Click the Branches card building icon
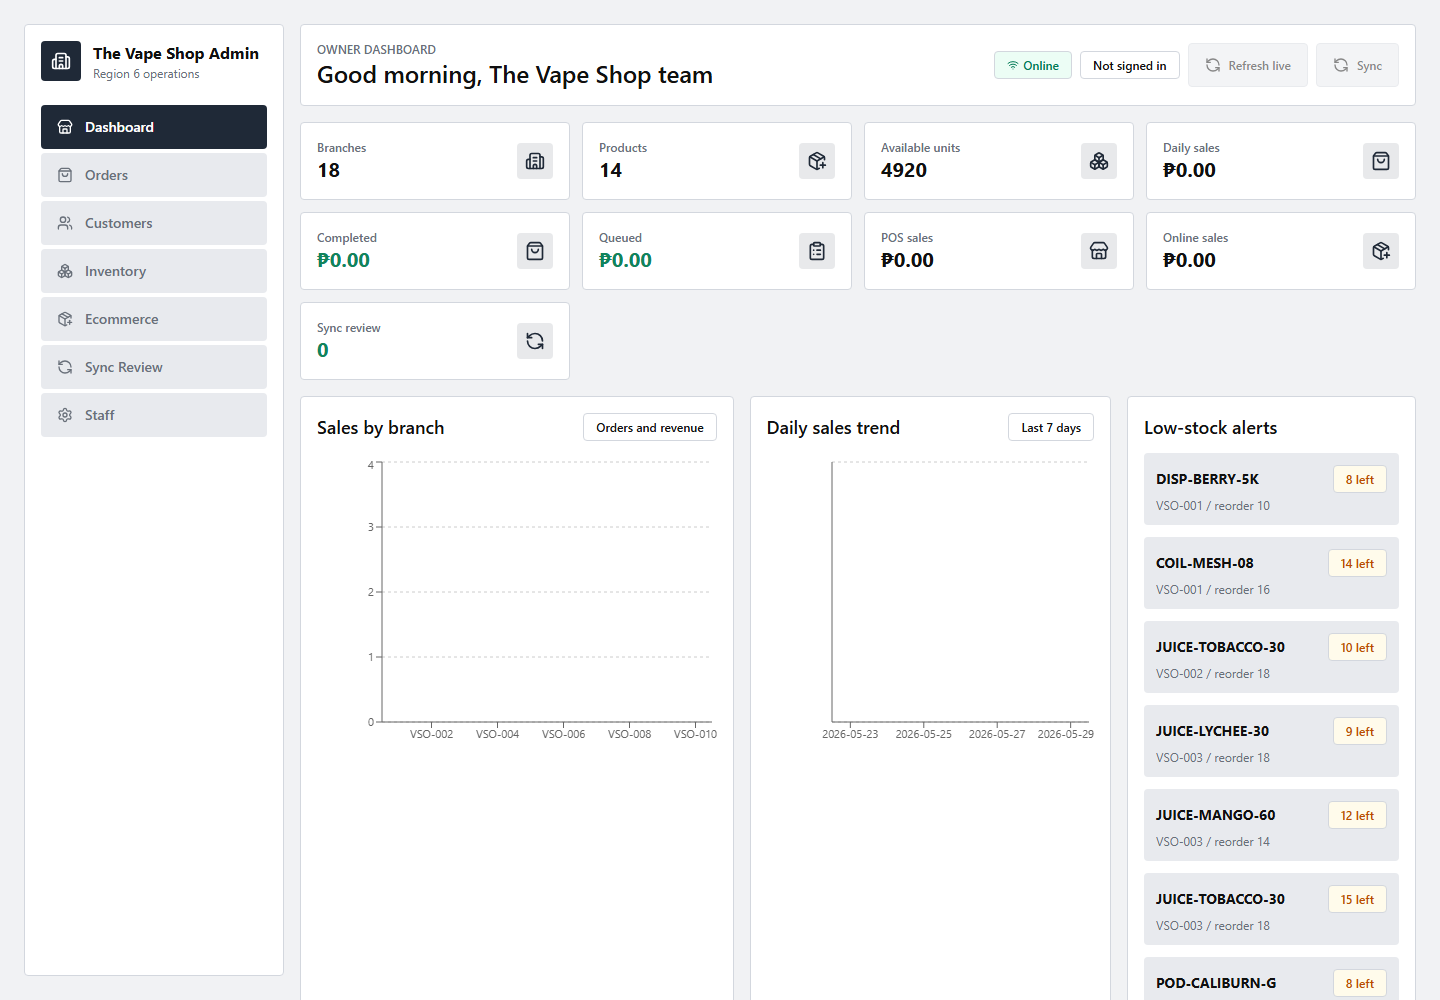 535,161
